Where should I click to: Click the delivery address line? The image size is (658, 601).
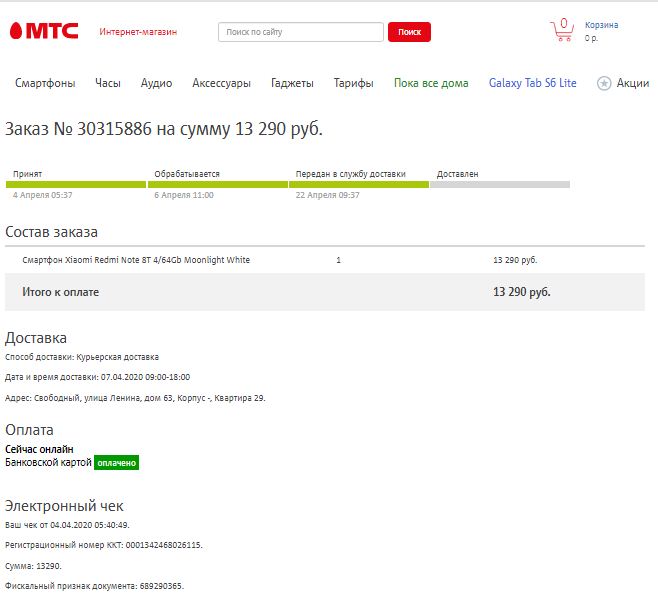(135, 398)
